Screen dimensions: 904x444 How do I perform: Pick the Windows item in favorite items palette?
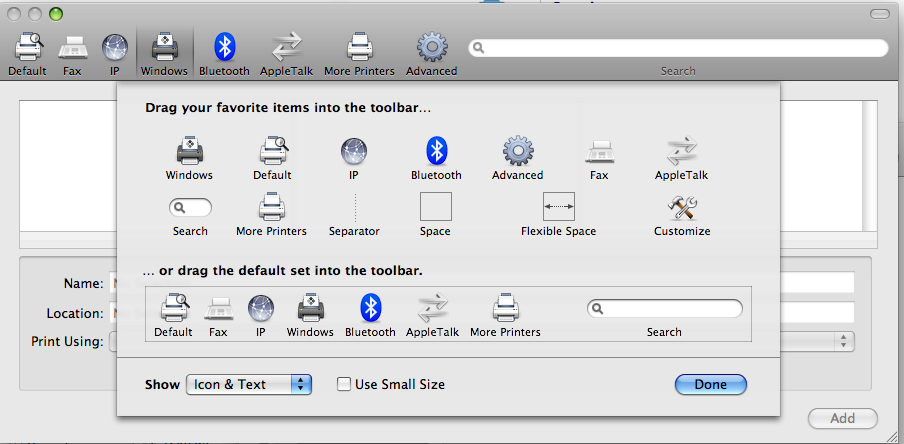pyautogui.click(x=190, y=152)
